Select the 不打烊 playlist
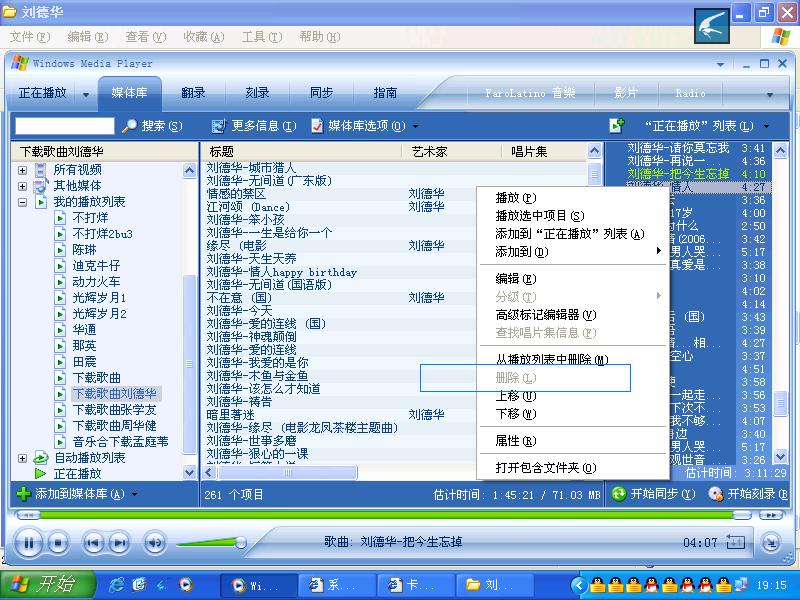800x600 pixels. pyautogui.click(x=90, y=218)
